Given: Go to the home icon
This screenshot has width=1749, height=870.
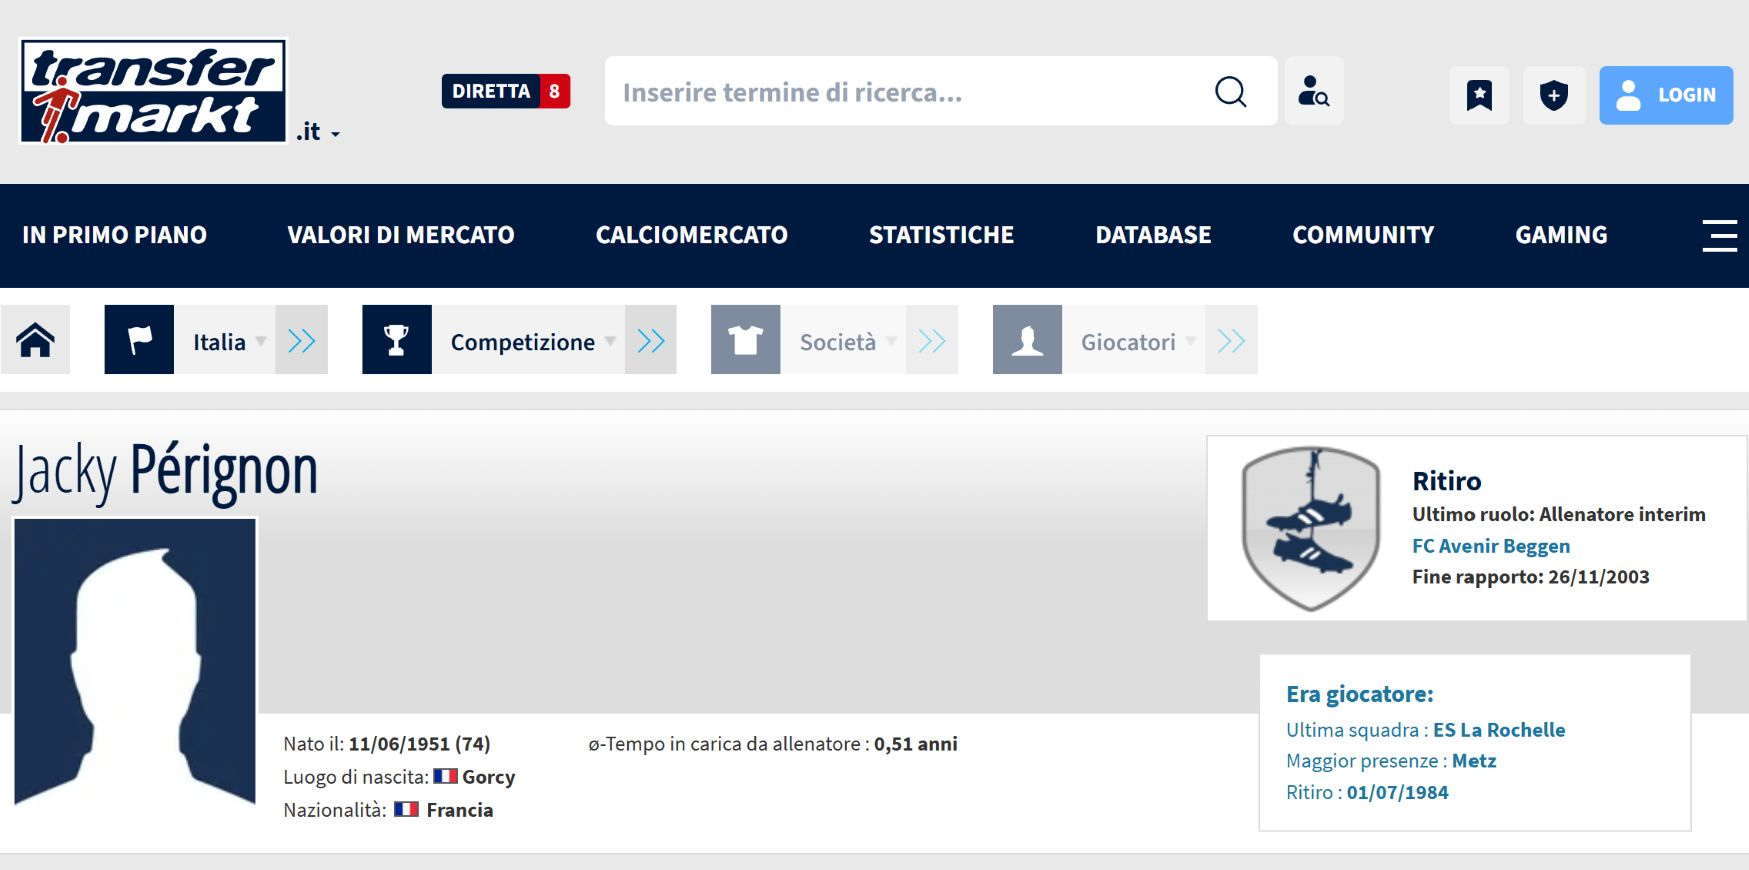Looking at the screenshot, I should [x=35, y=340].
